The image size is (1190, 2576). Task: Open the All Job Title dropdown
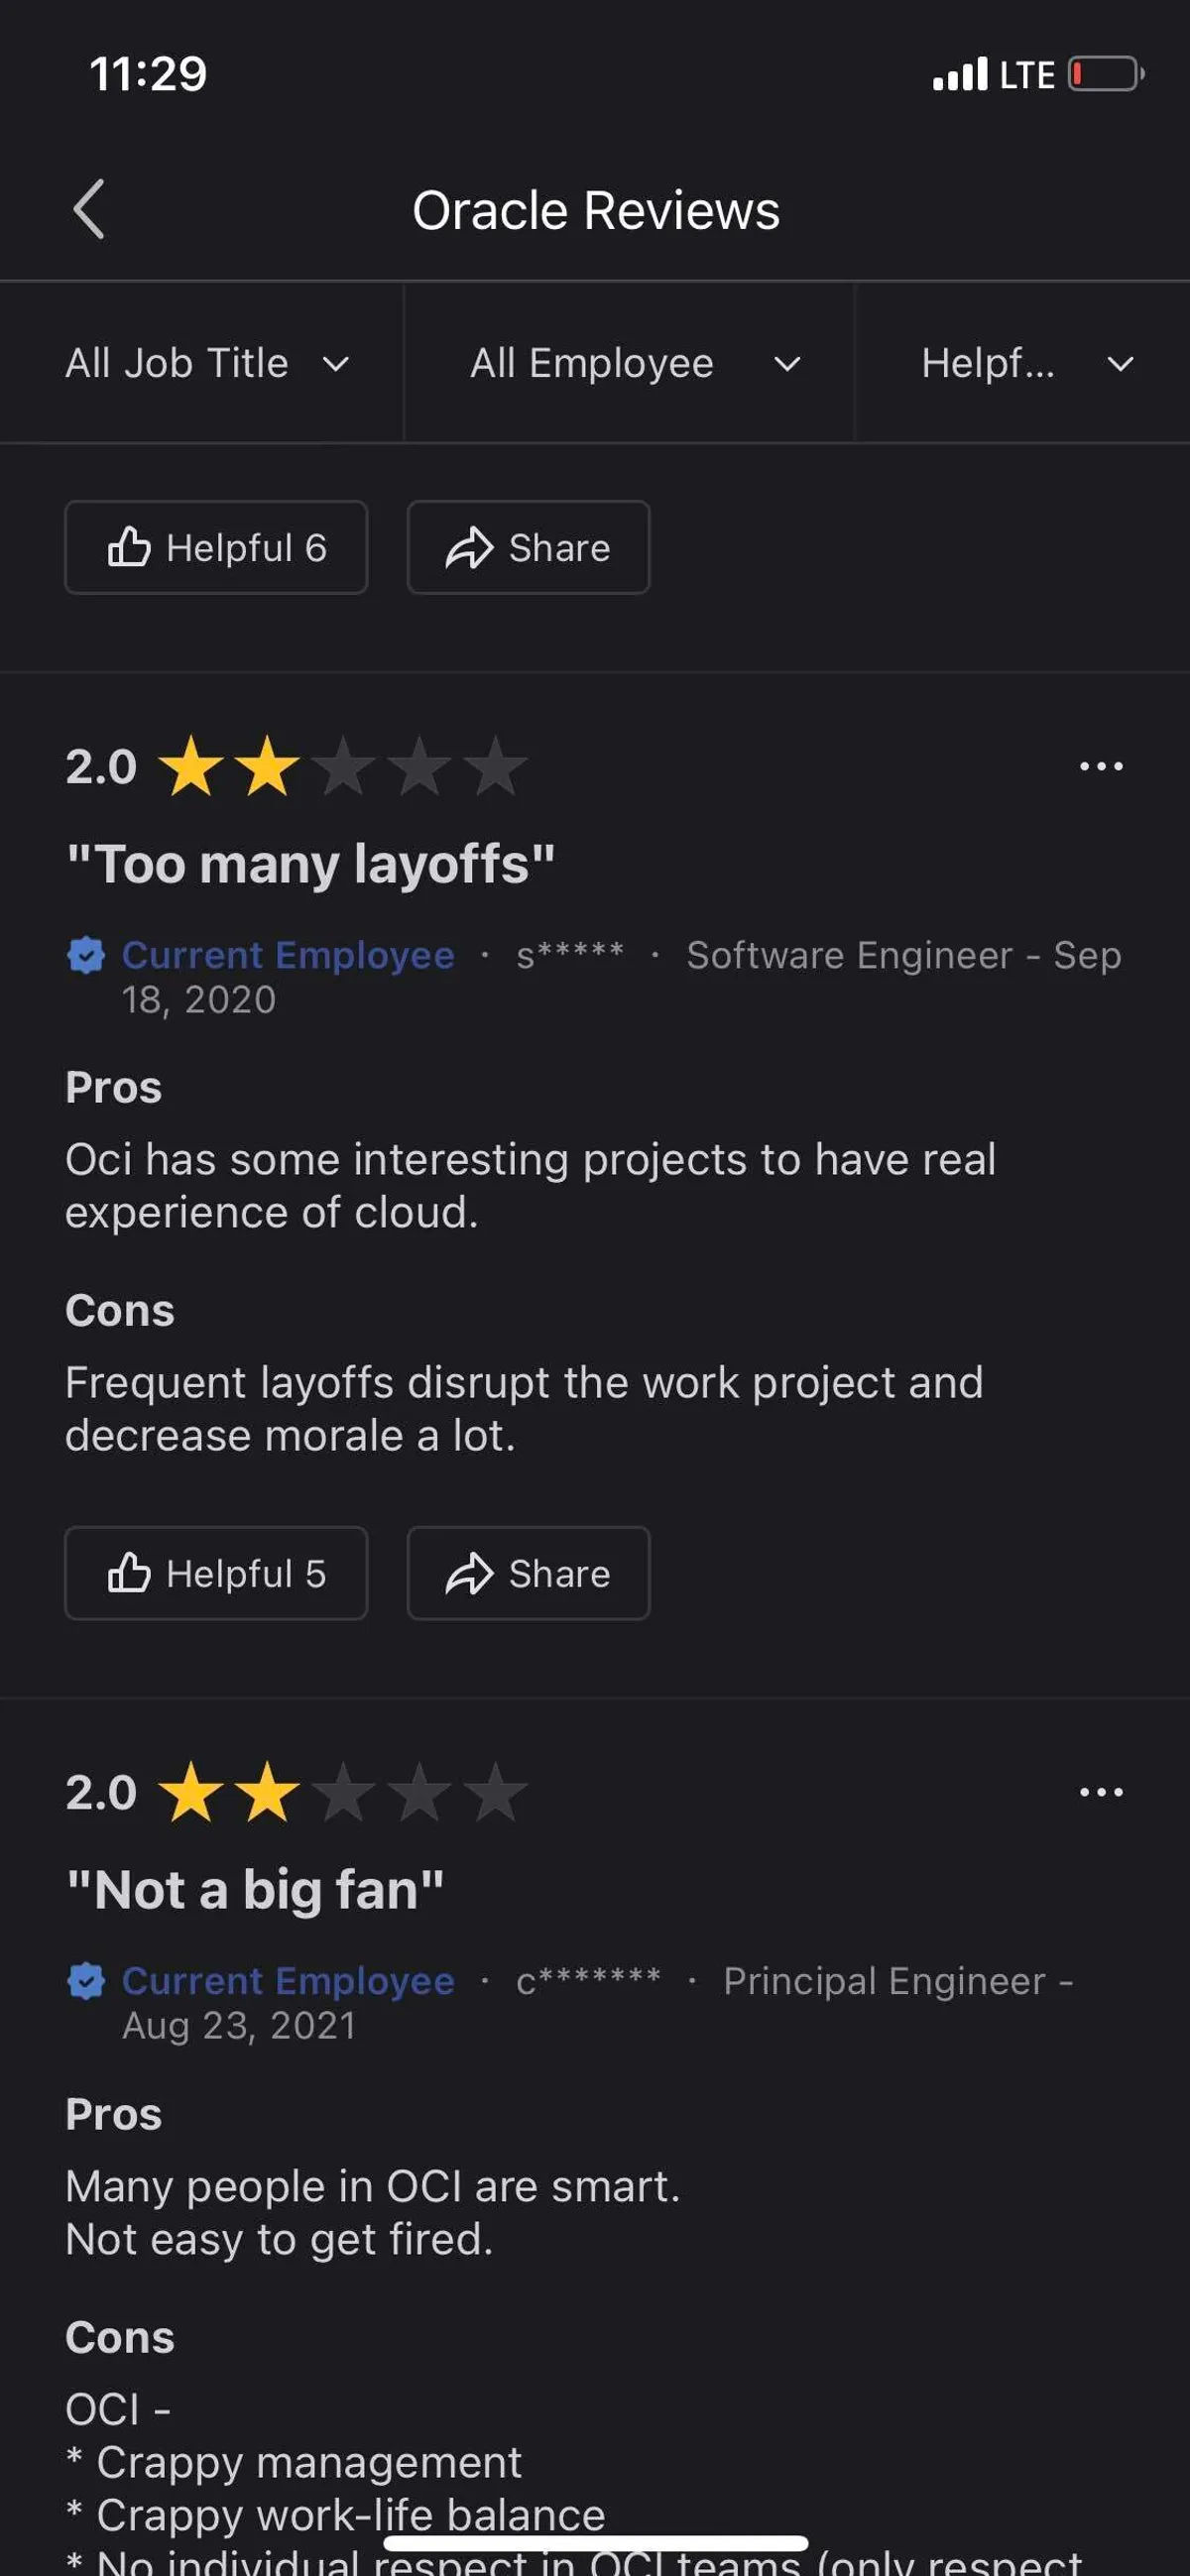pyautogui.click(x=207, y=363)
